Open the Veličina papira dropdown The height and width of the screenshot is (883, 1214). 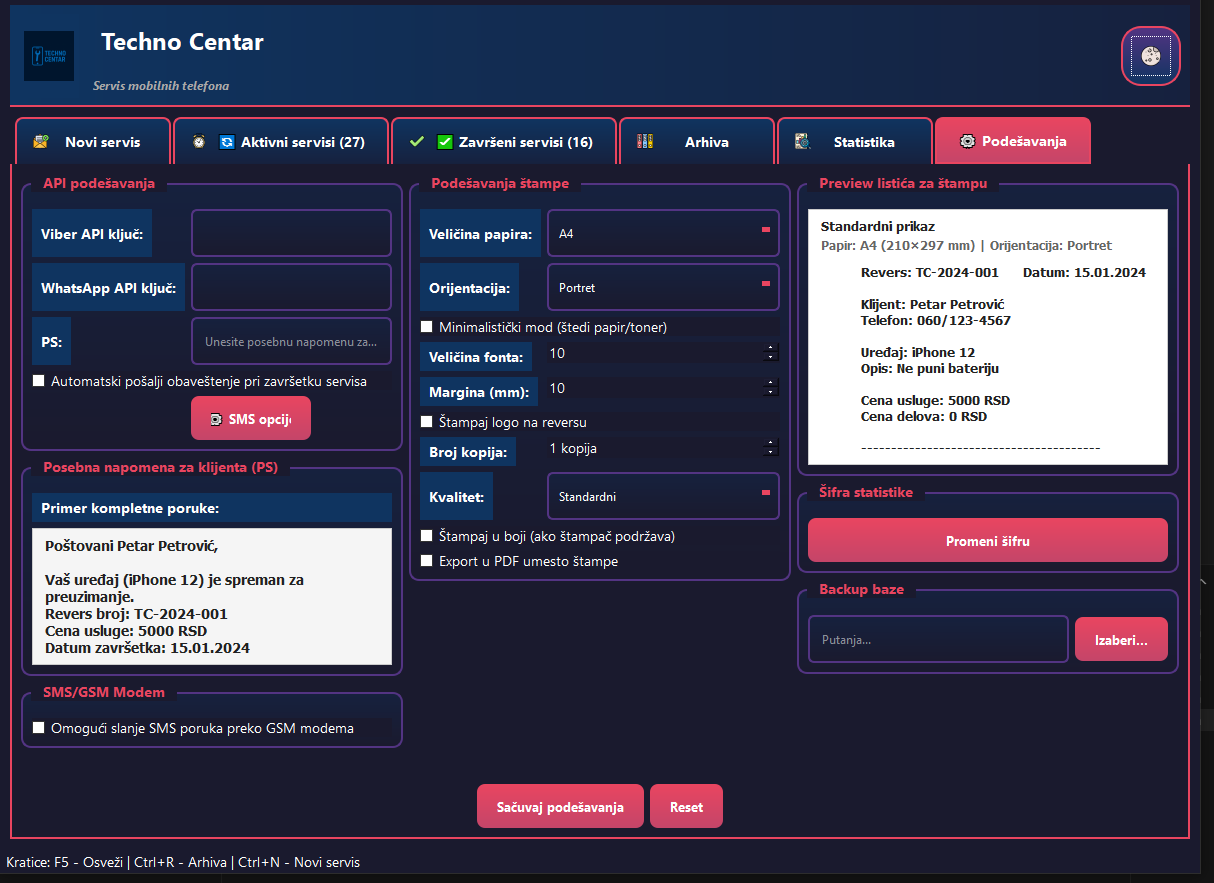point(663,233)
